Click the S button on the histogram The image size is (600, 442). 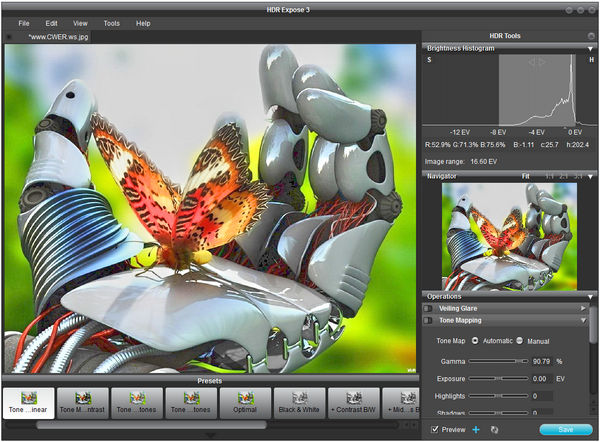click(x=430, y=60)
